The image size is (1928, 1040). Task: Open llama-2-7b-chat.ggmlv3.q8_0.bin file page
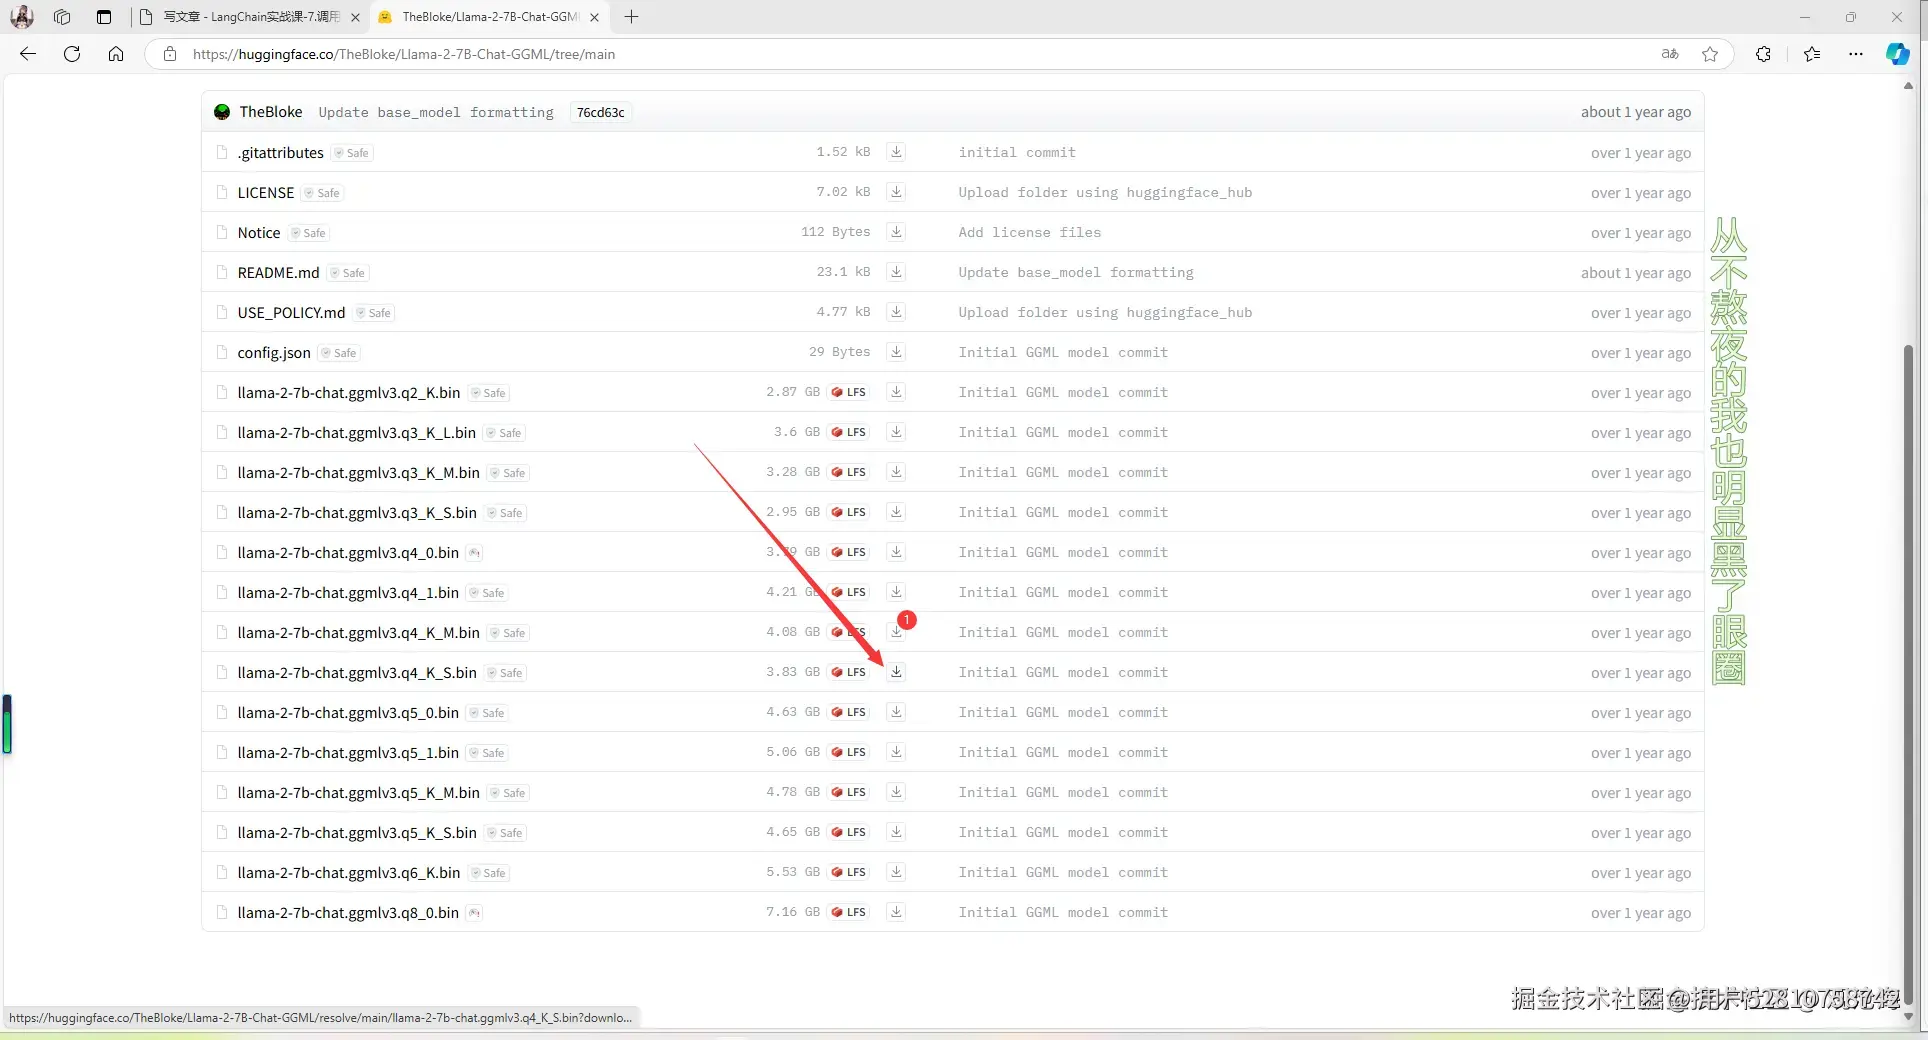click(x=348, y=912)
